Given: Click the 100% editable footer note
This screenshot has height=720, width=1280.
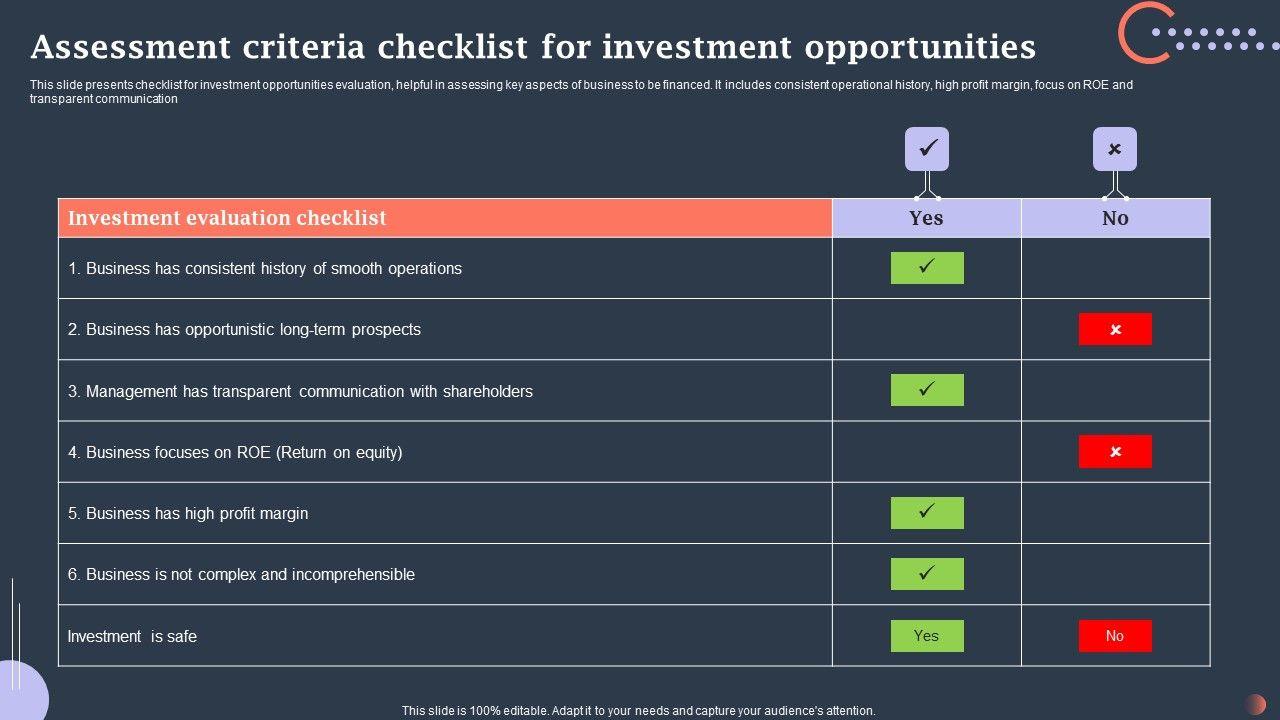Looking at the screenshot, I should click(x=638, y=711).
